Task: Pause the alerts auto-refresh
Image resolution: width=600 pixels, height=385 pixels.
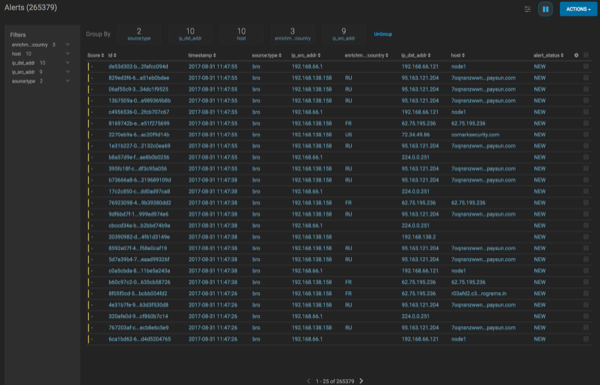Action: 545,9
